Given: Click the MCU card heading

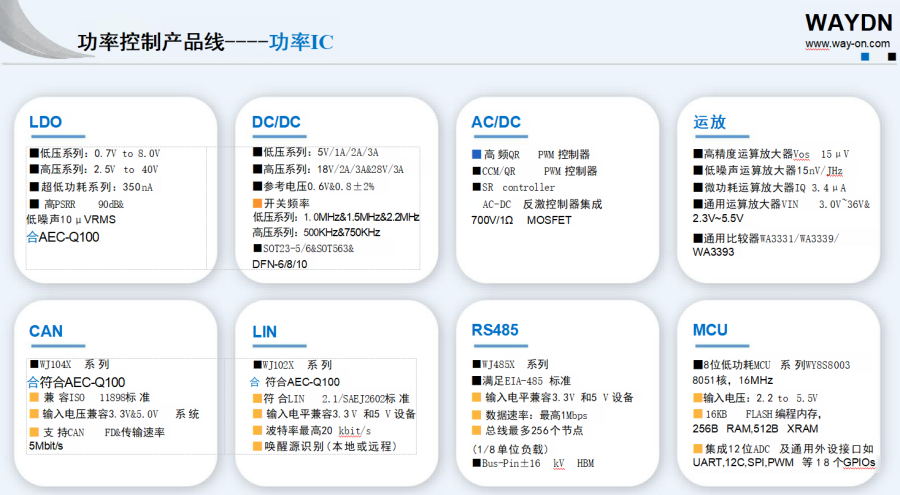Looking at the screenshot, I should click(x=710, y=331).
